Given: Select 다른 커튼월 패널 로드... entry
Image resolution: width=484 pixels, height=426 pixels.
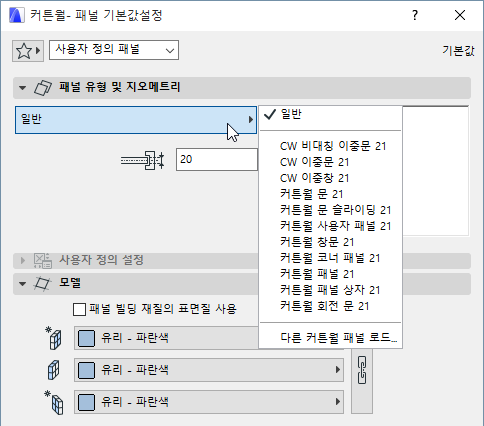Looking at the screenshot, I should [330, 338].
